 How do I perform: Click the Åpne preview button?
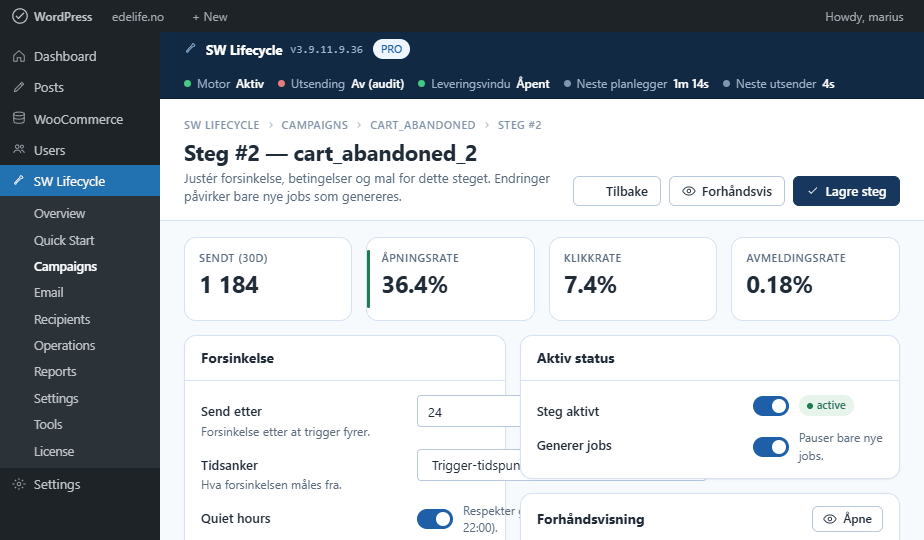click(847, 519)
